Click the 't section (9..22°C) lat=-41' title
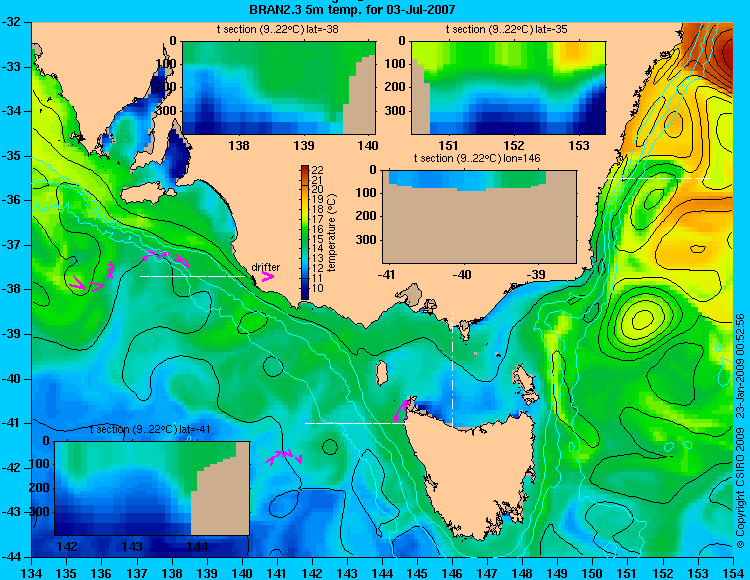Viewport: 750px width, 580px height. (150, 429)
